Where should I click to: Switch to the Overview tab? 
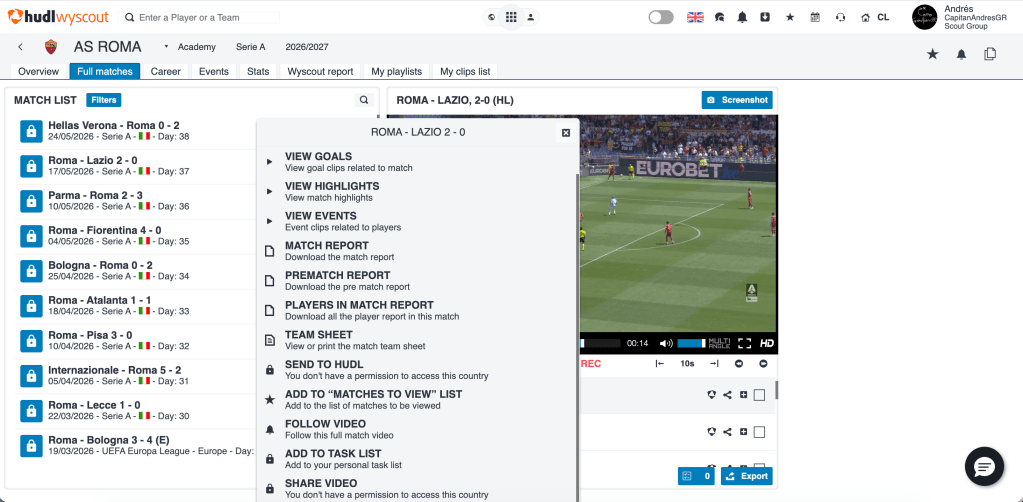pyautogui.click(x=38, y=72)
